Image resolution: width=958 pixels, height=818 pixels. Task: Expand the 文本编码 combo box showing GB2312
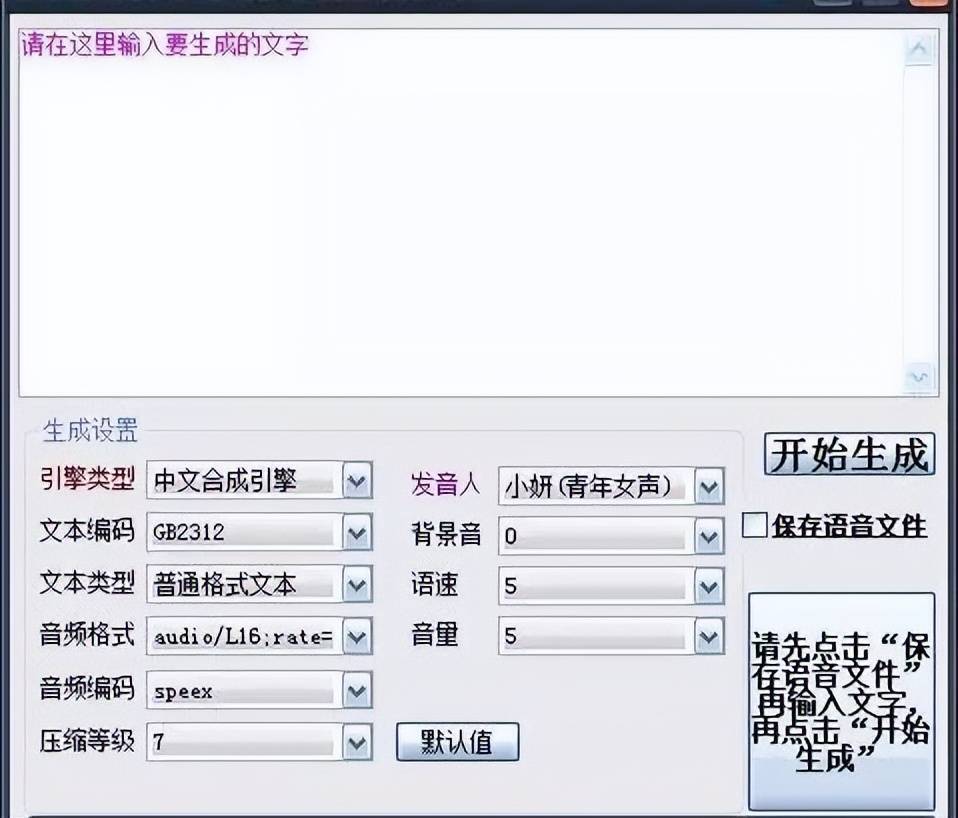tap(355, 533)
